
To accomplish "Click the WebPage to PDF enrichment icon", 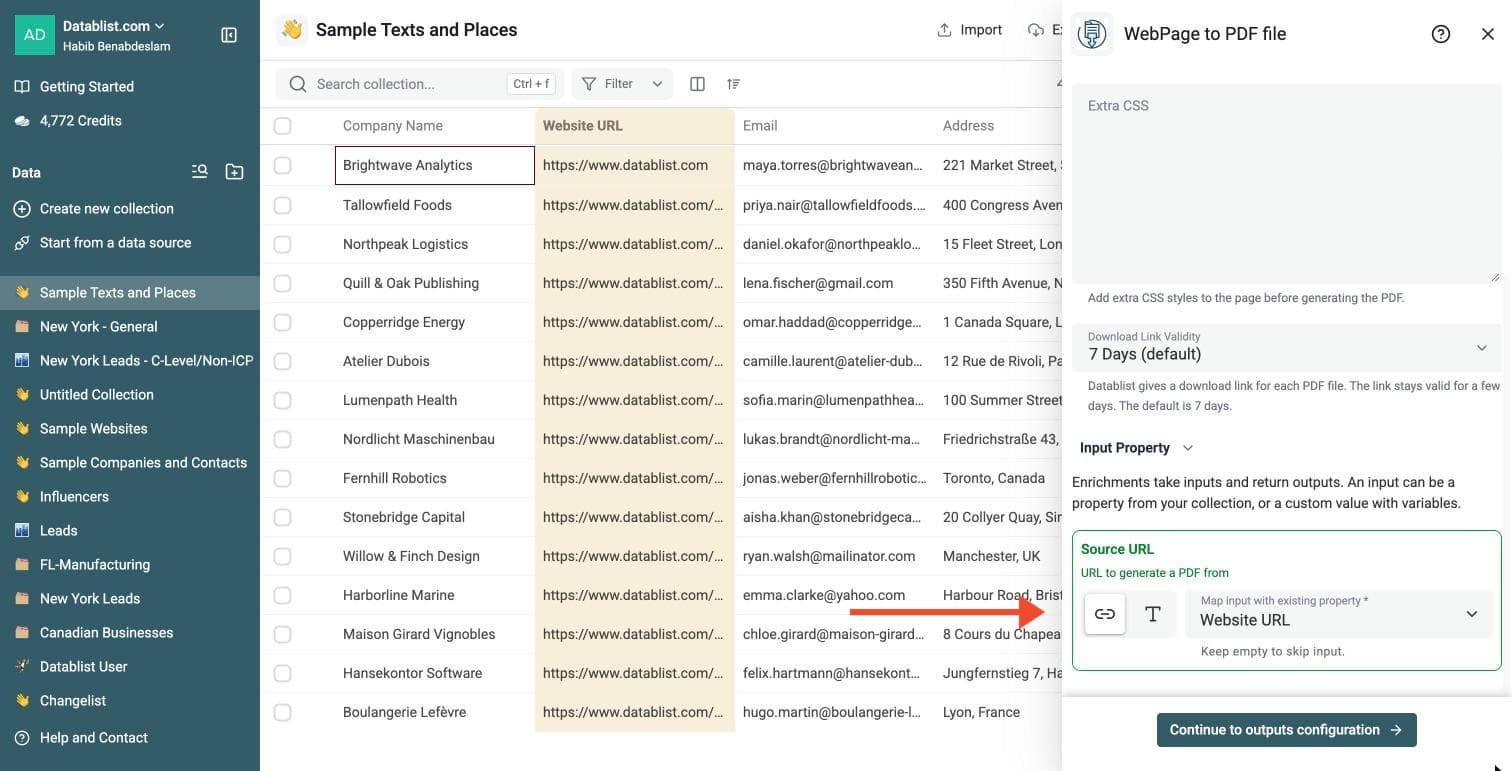I will coord(1092,34).
